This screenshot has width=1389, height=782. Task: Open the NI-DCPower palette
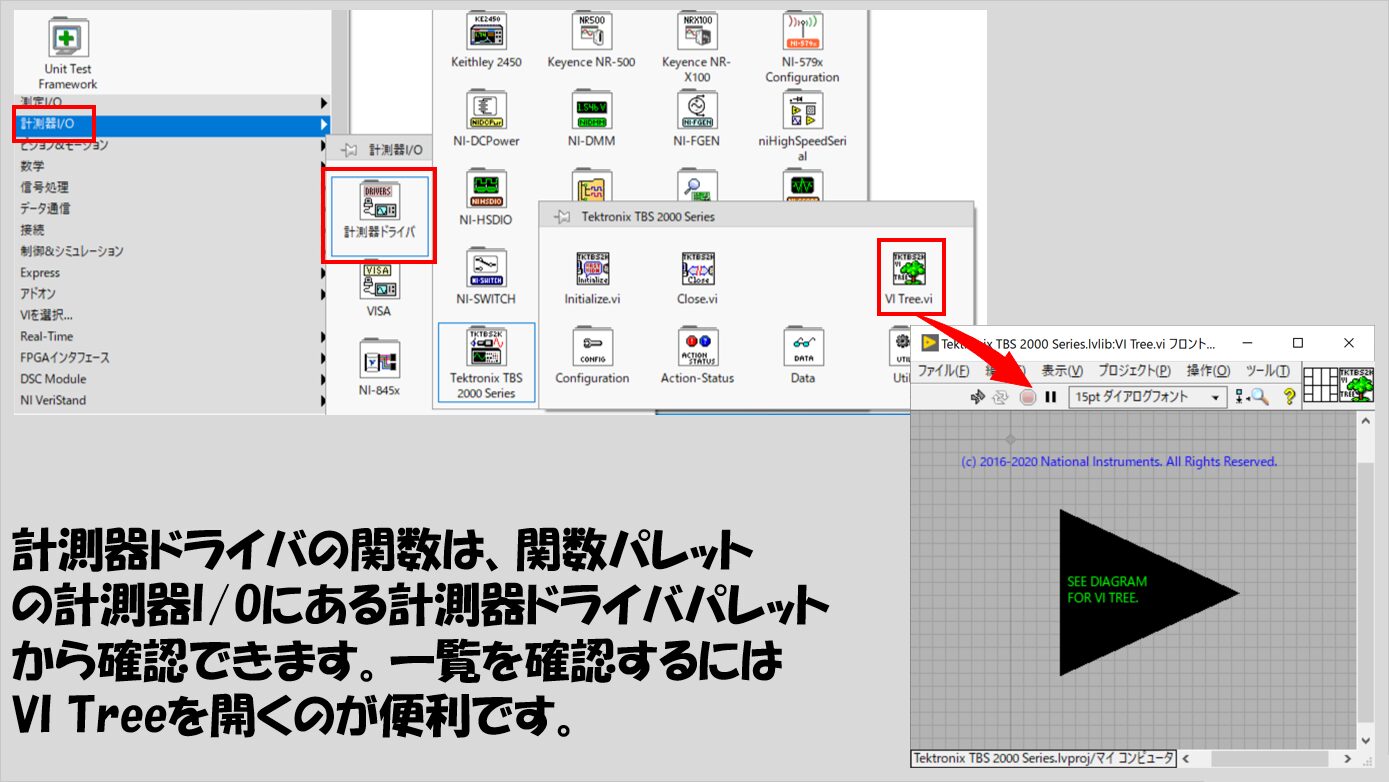point(488,119)
